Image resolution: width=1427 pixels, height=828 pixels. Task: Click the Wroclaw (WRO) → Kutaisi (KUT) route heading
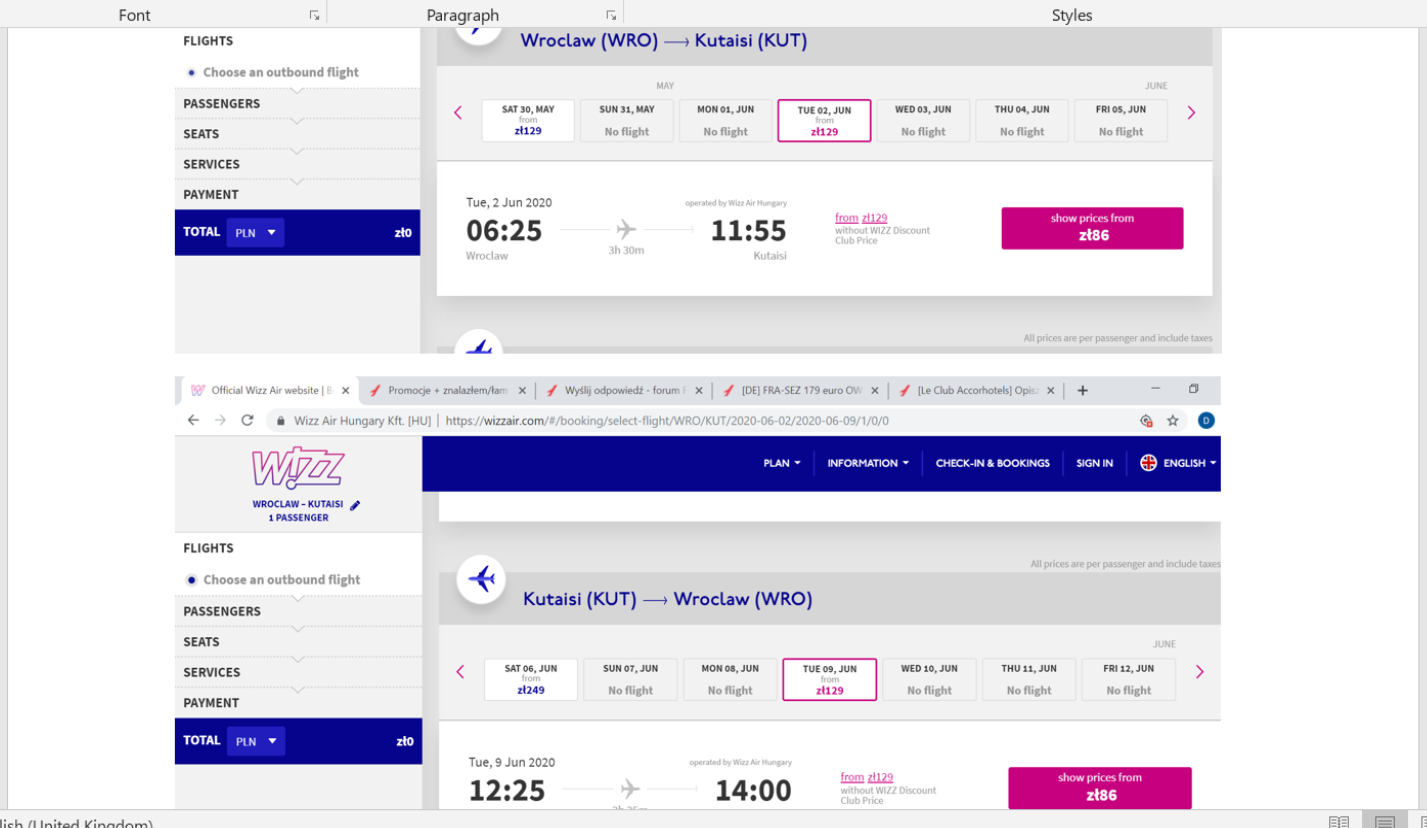(663, 41)
